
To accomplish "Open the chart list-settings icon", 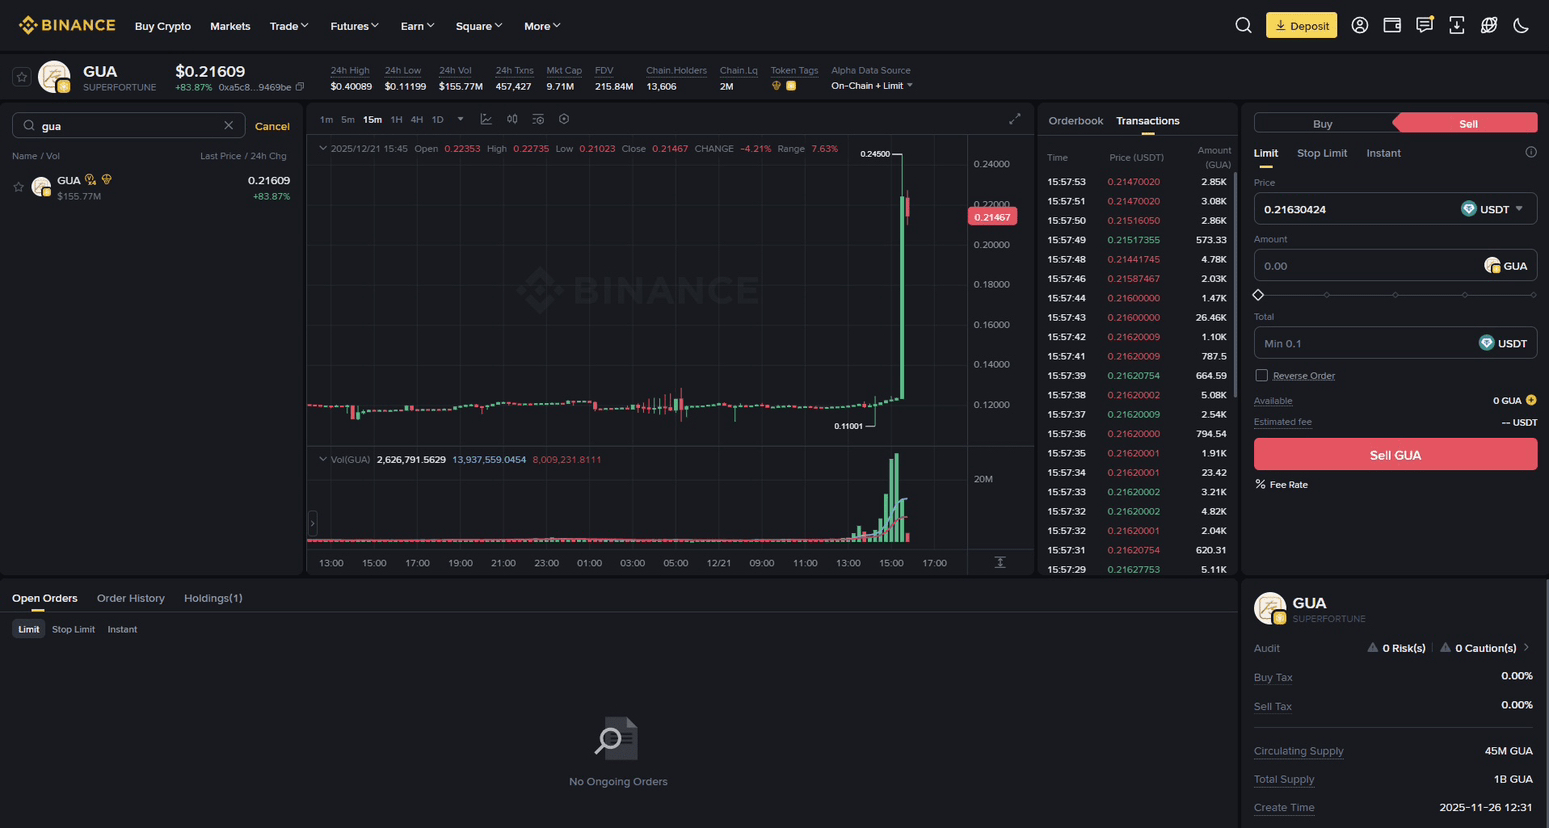I will pyautogui.click(x=538, y=119).
